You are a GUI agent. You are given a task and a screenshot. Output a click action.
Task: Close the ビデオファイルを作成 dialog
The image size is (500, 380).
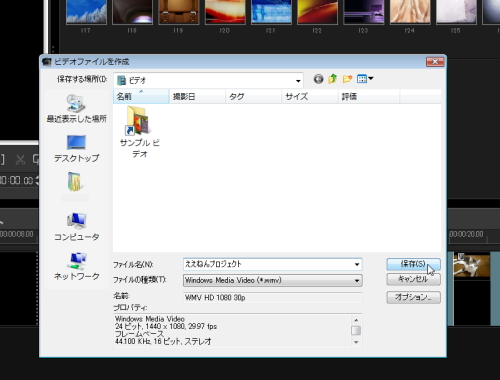435,62
